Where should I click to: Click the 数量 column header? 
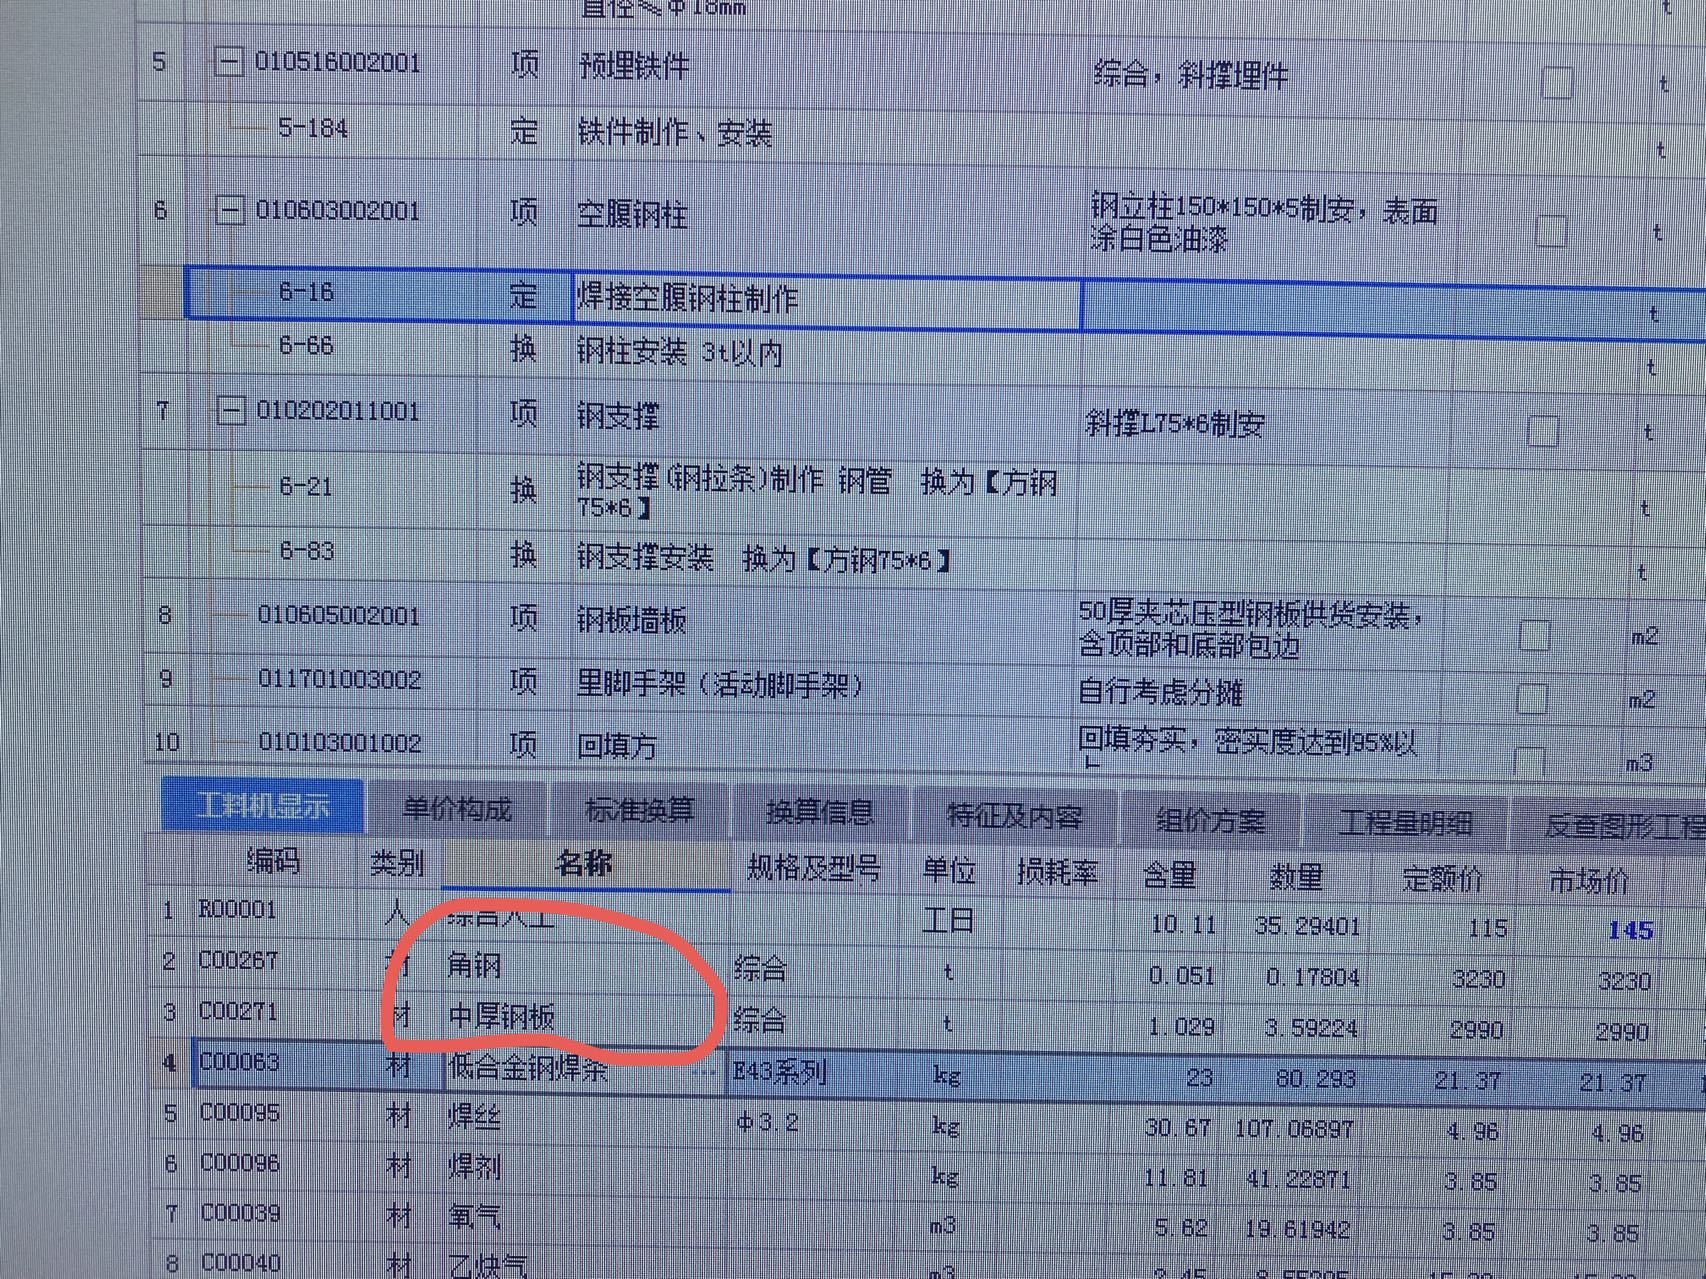tap(1296, 878)
